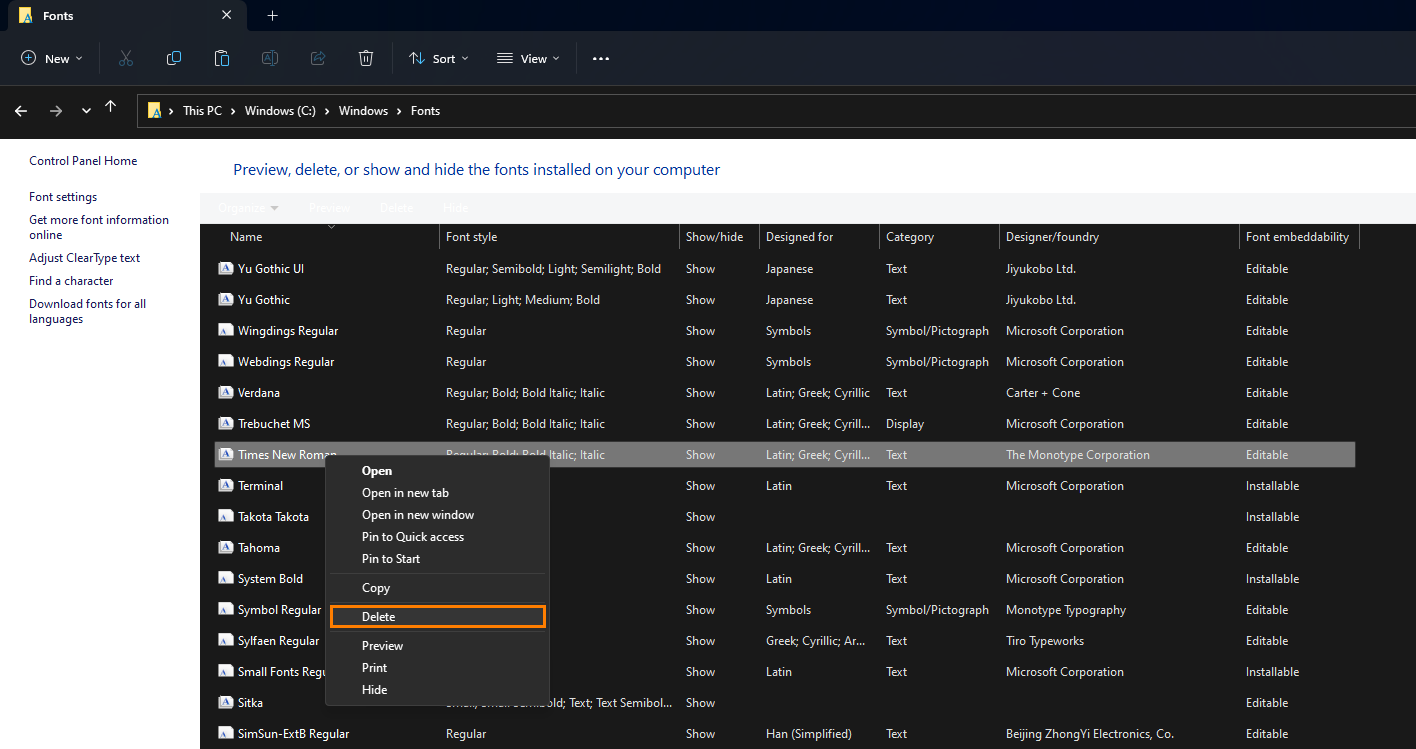Screen dimensions: 1416x749
Task: Choose Hide in the context menu
Action: pyautogui.click(x=438, y=690)
